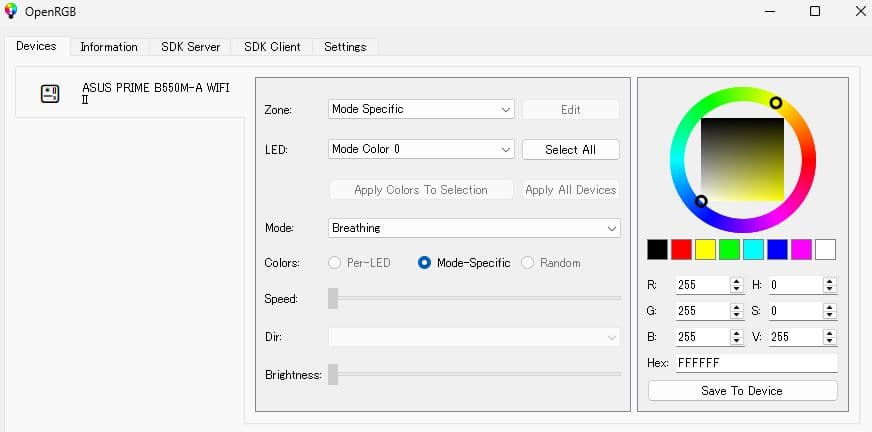Screen dimensions: 872x432
Task: Decrement G value with down arrow
Action: coord(737,315)
